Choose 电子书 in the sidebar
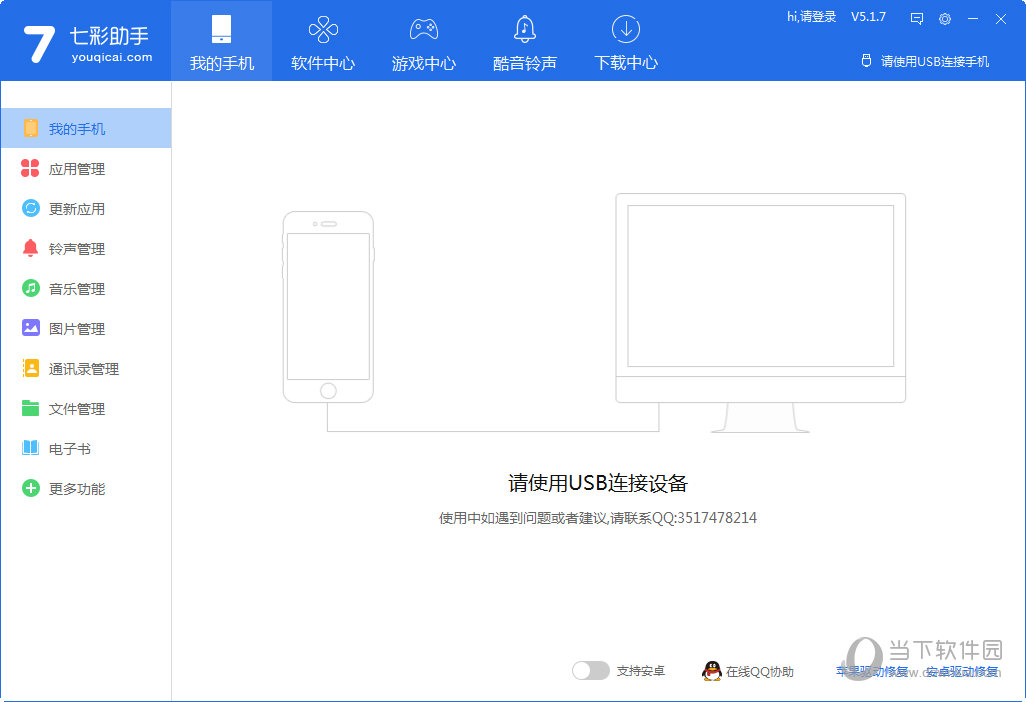1026x702 pixels. click(86, 449)
